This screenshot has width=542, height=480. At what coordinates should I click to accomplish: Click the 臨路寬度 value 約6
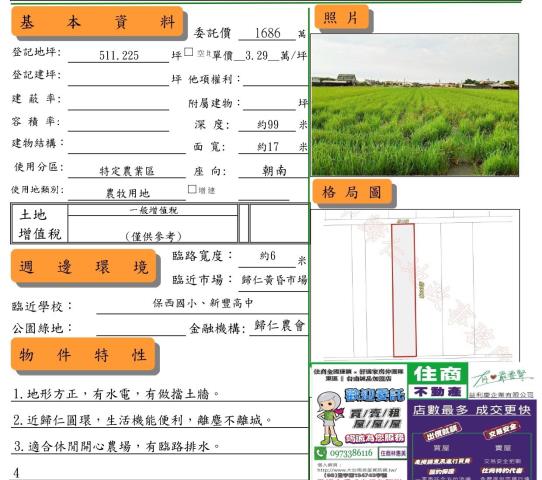[x=268, y=256]
